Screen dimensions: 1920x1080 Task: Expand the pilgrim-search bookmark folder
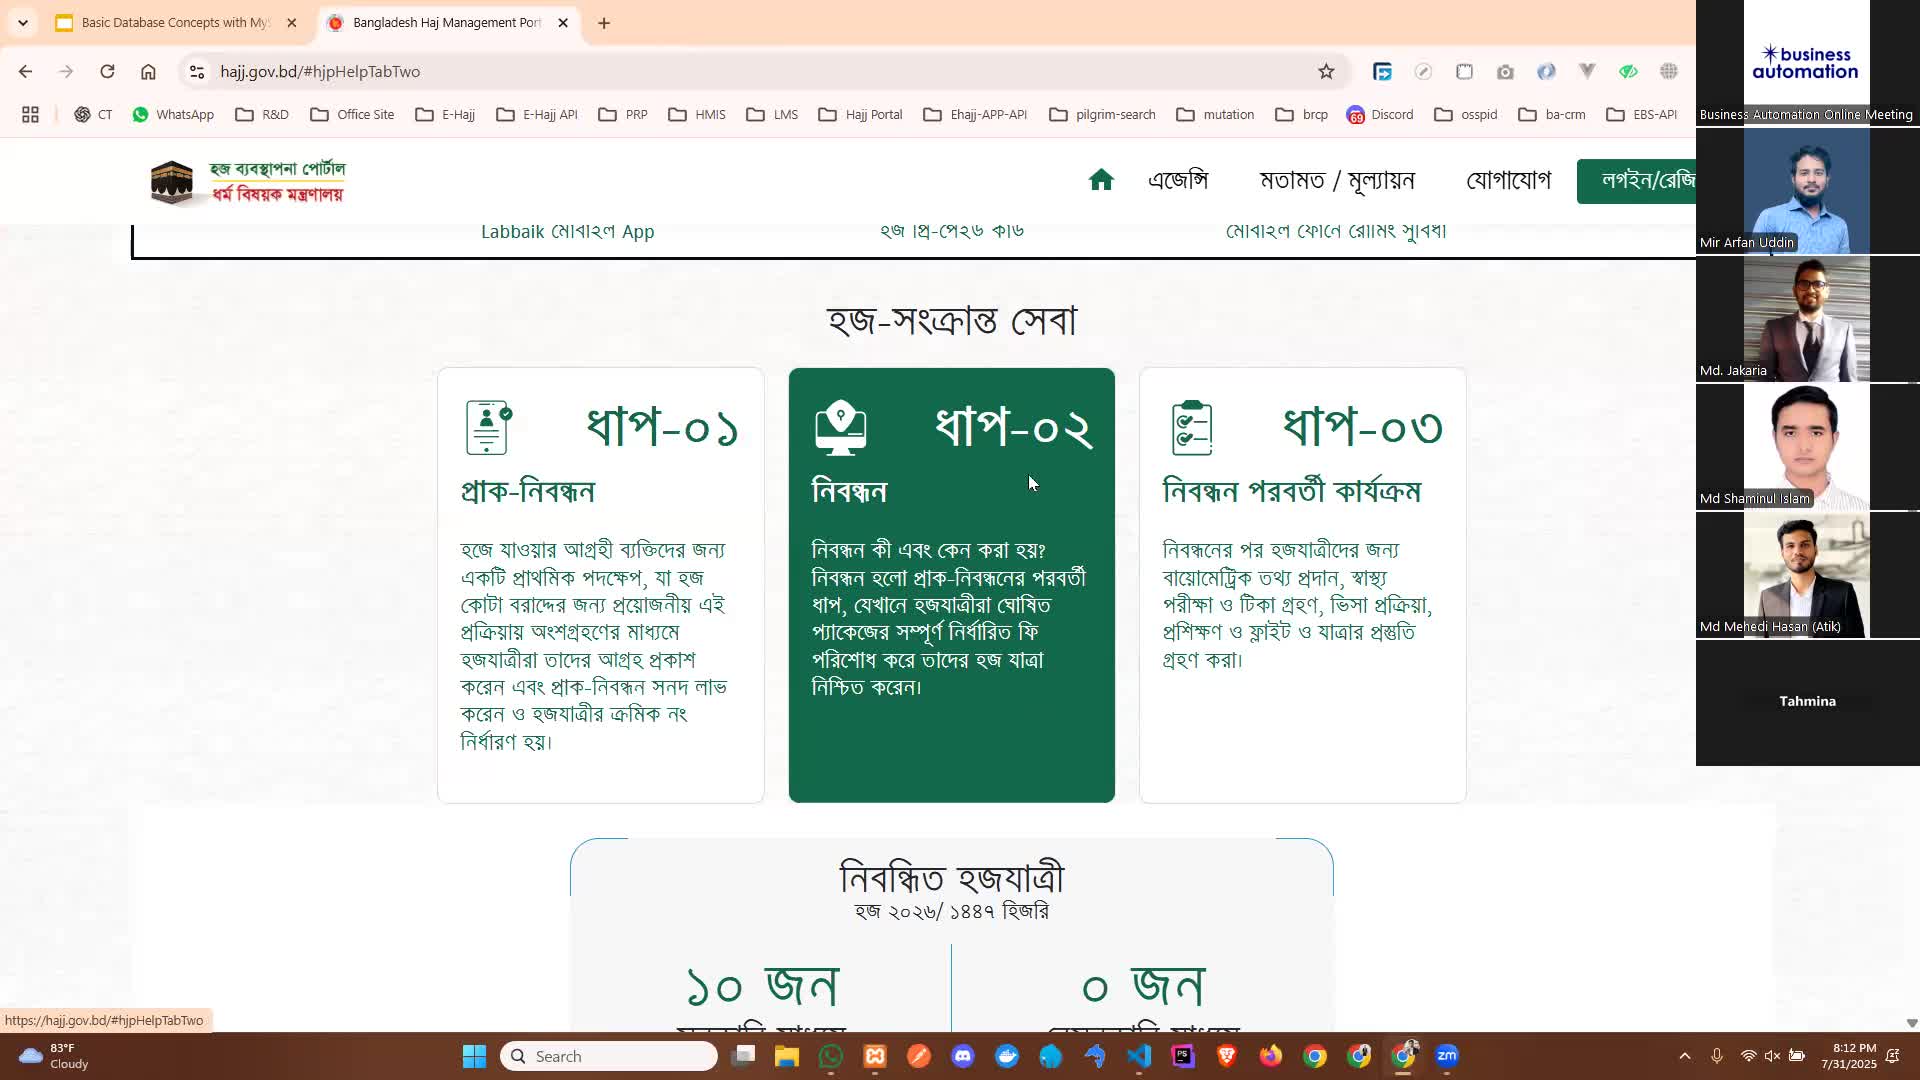(1102, 115)
